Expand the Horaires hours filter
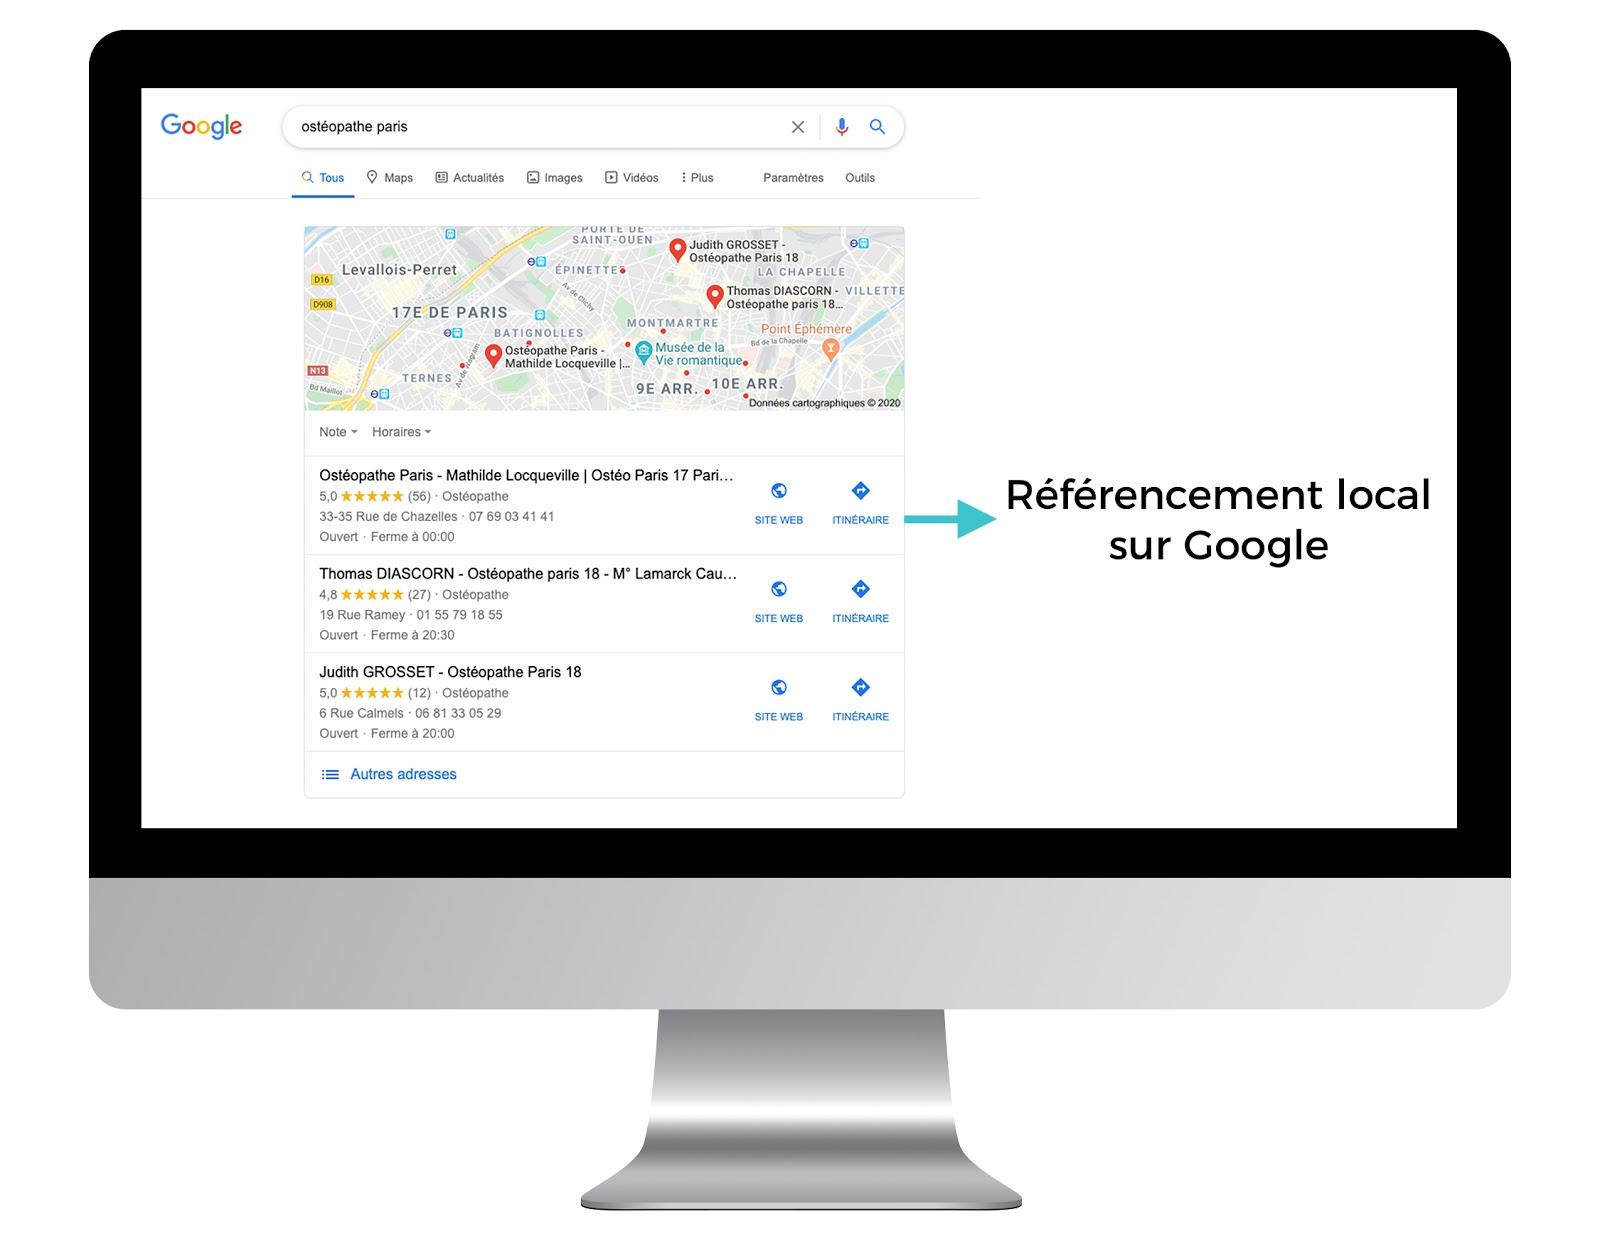This screenshot has width=1600, height=1244. point(402,432)
